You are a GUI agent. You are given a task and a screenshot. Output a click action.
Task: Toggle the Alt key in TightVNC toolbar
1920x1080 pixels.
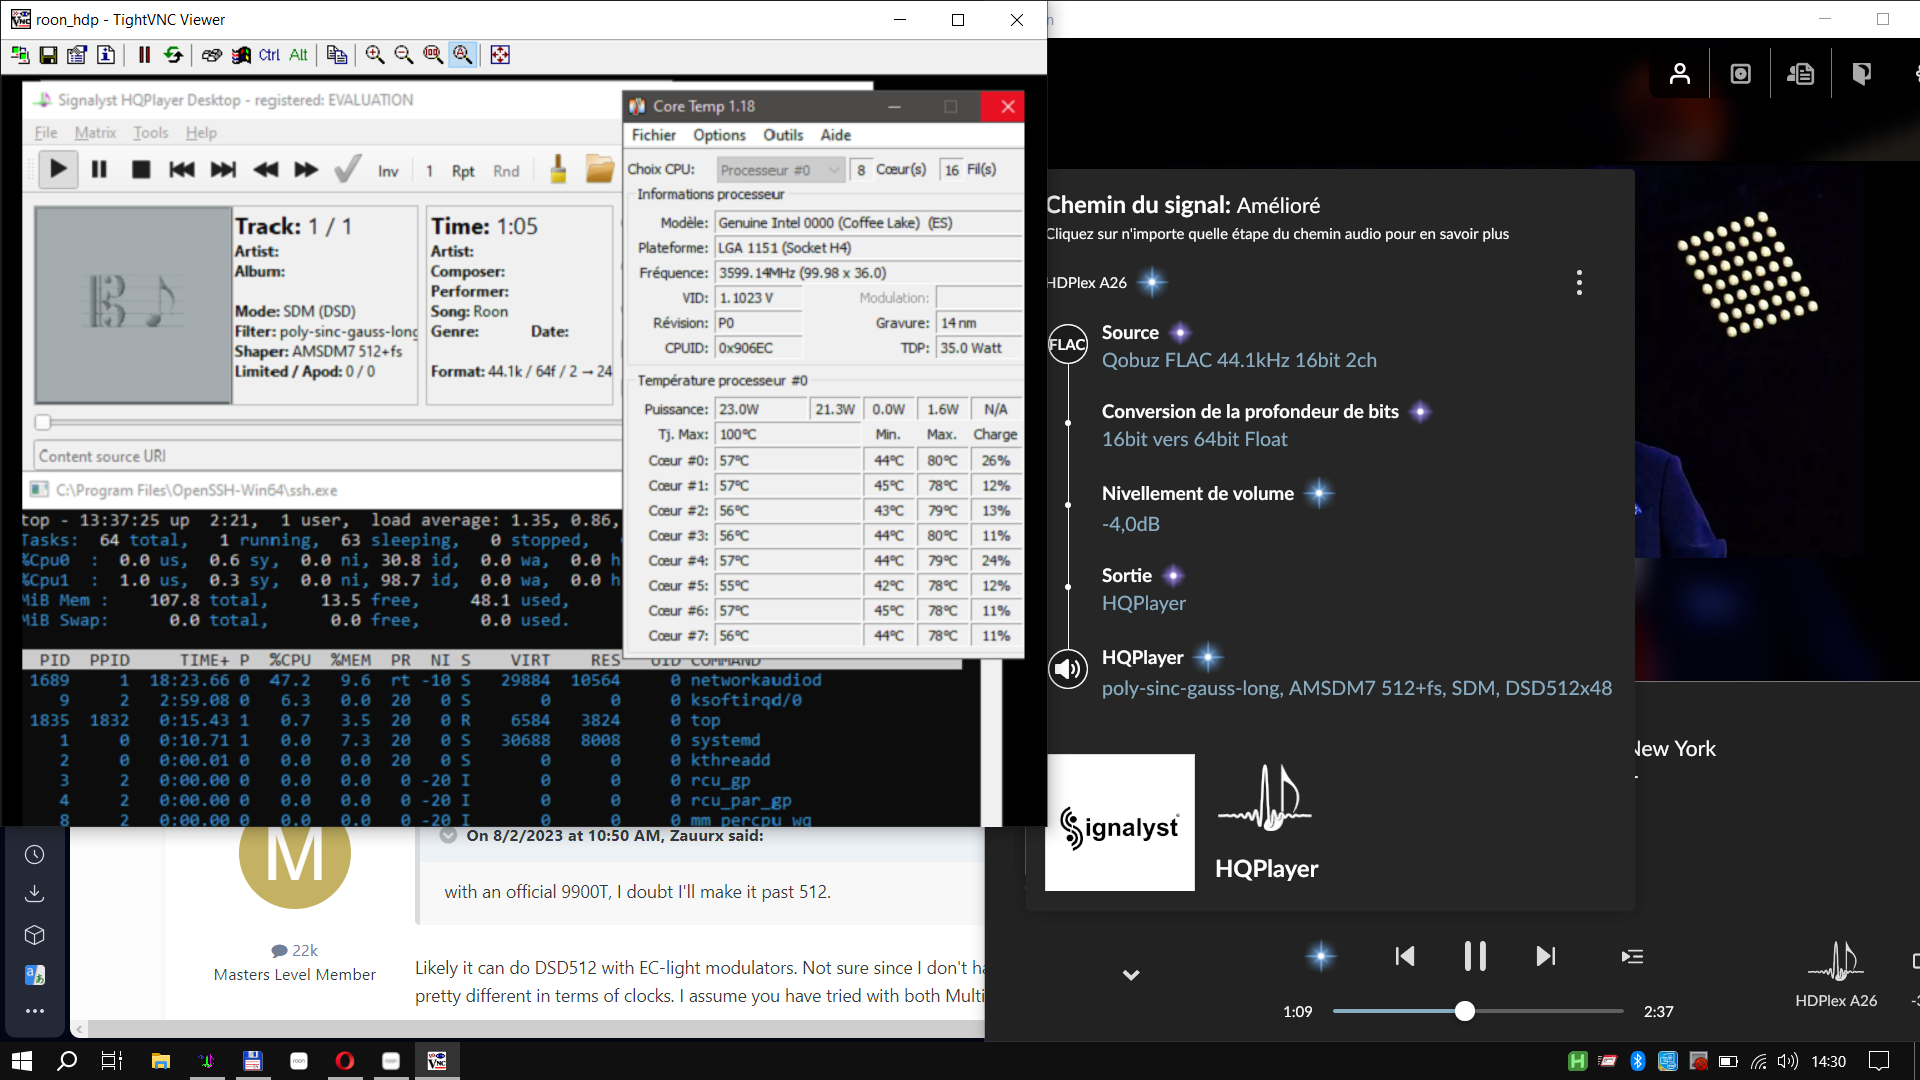298,55
